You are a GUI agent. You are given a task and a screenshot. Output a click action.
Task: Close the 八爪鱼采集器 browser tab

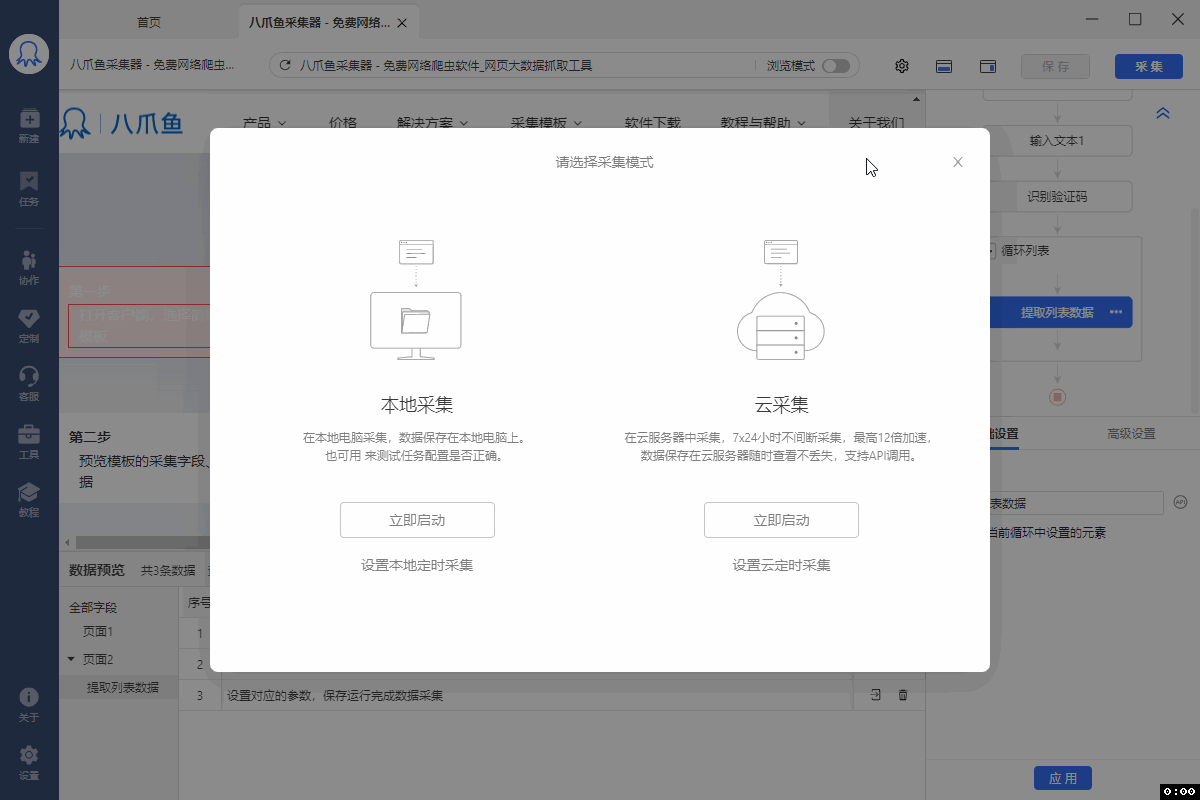(402, 22)
